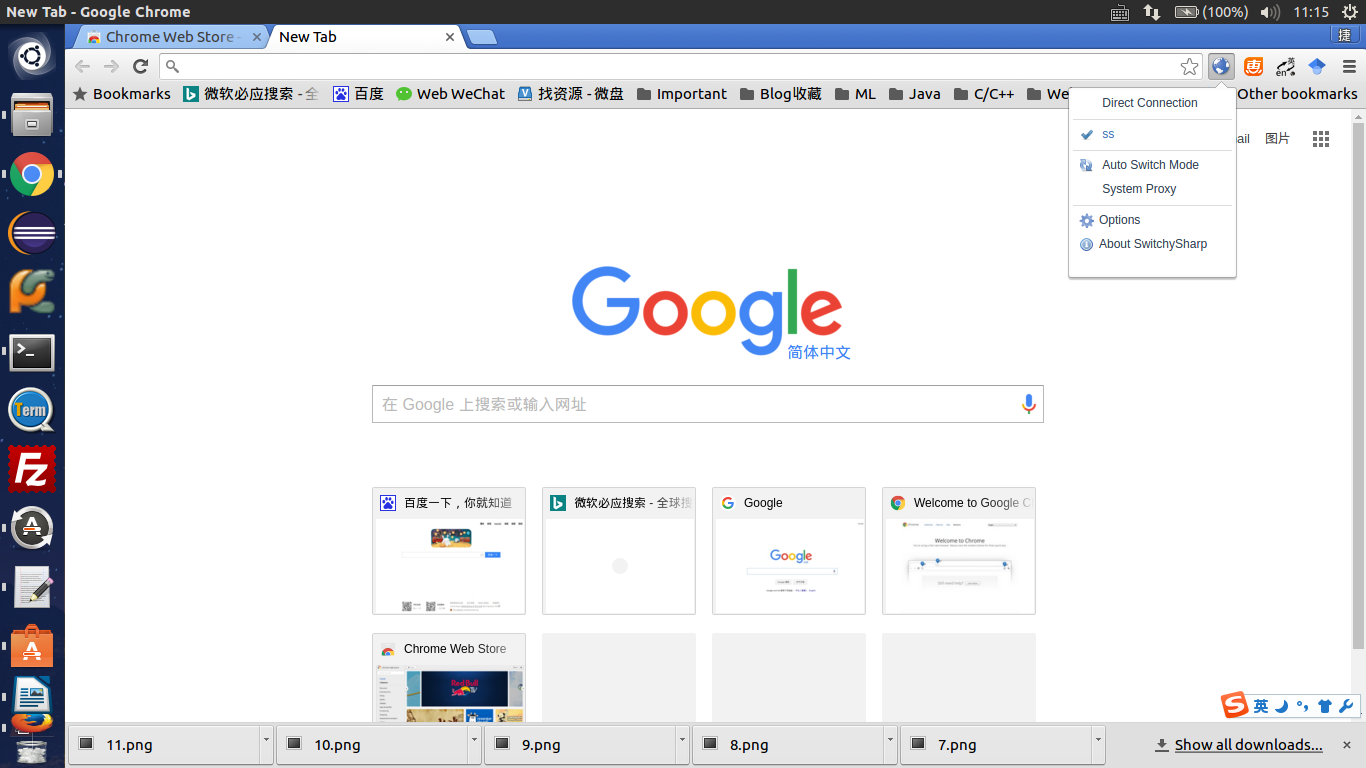Open system settings gear in top panel
Image resolution: width=1366 pixels, height=768 pixels.
pos(1349,12)
